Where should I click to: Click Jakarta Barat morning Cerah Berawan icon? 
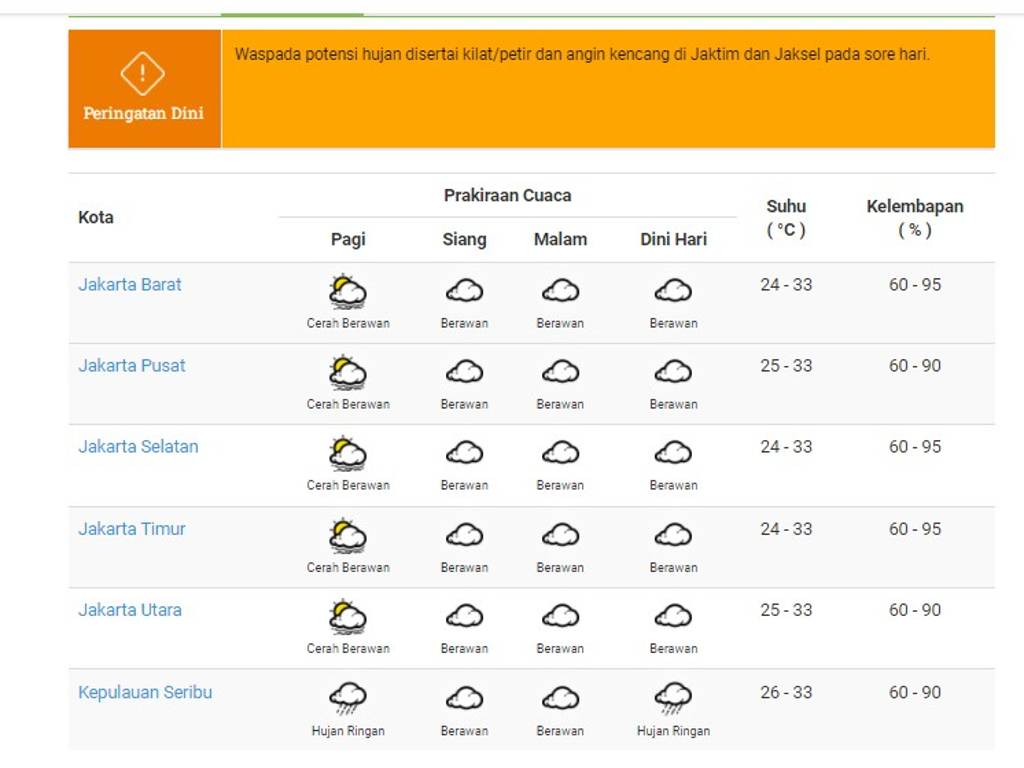[x=348, y=291]
